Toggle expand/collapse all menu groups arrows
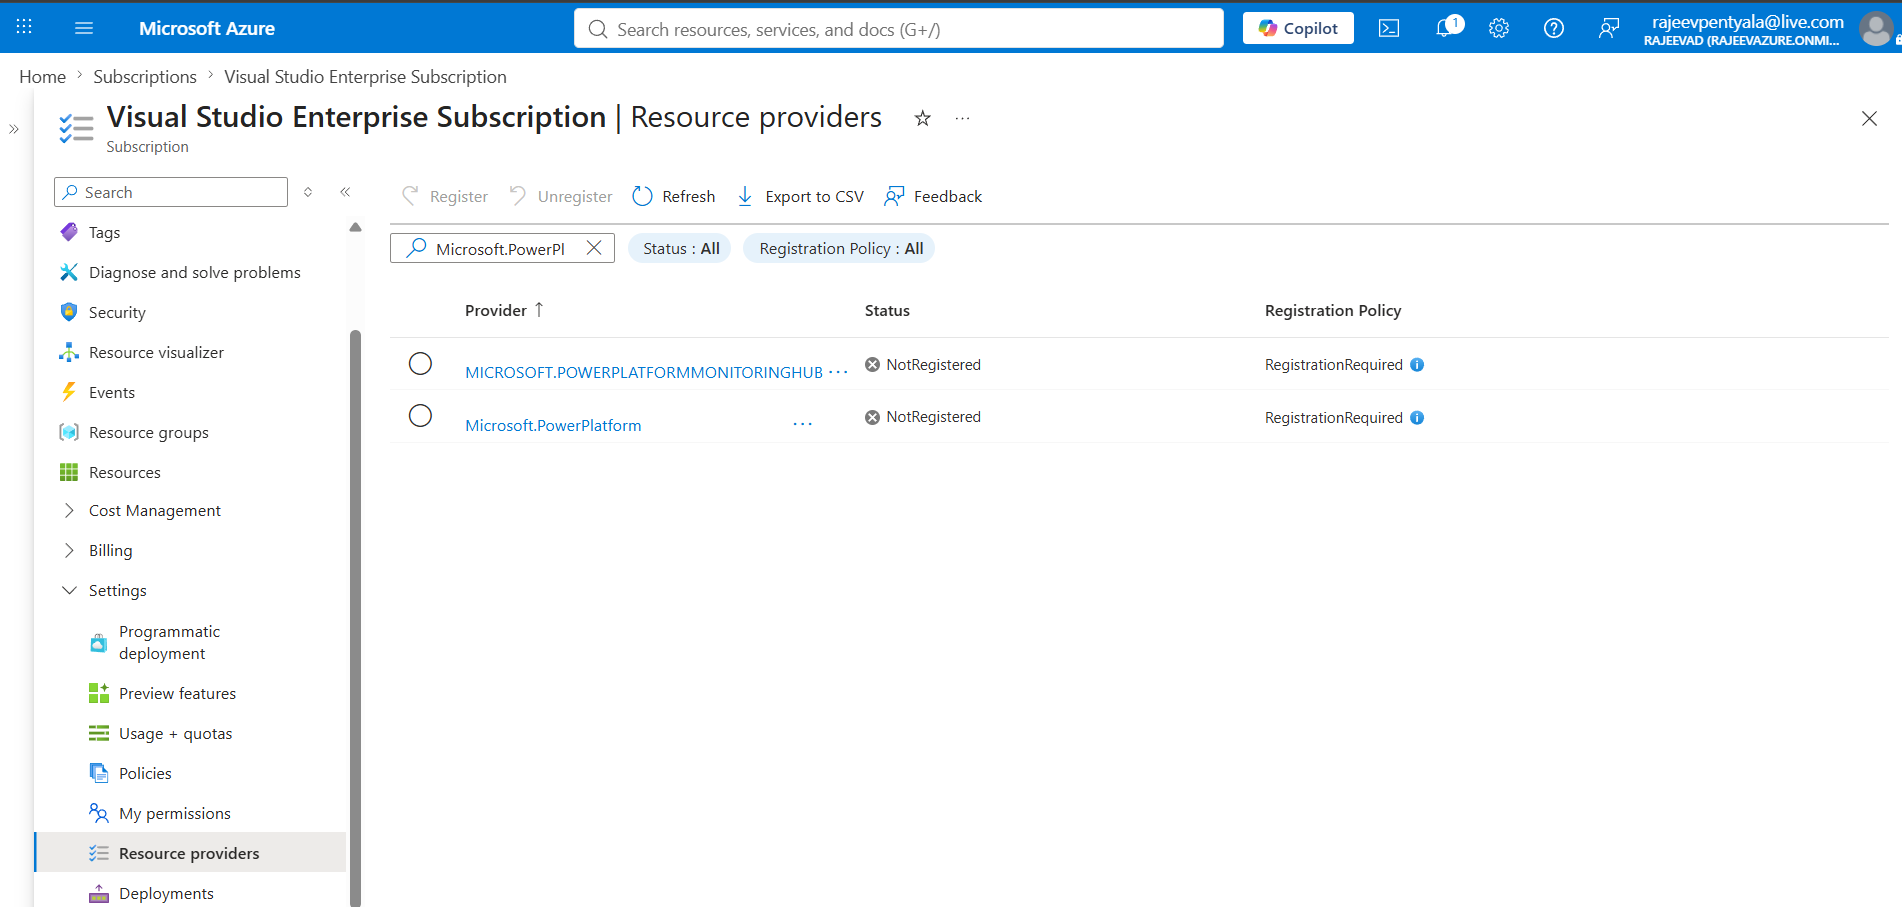Viewport: 1902px width, 907px height. coord(308,192)
